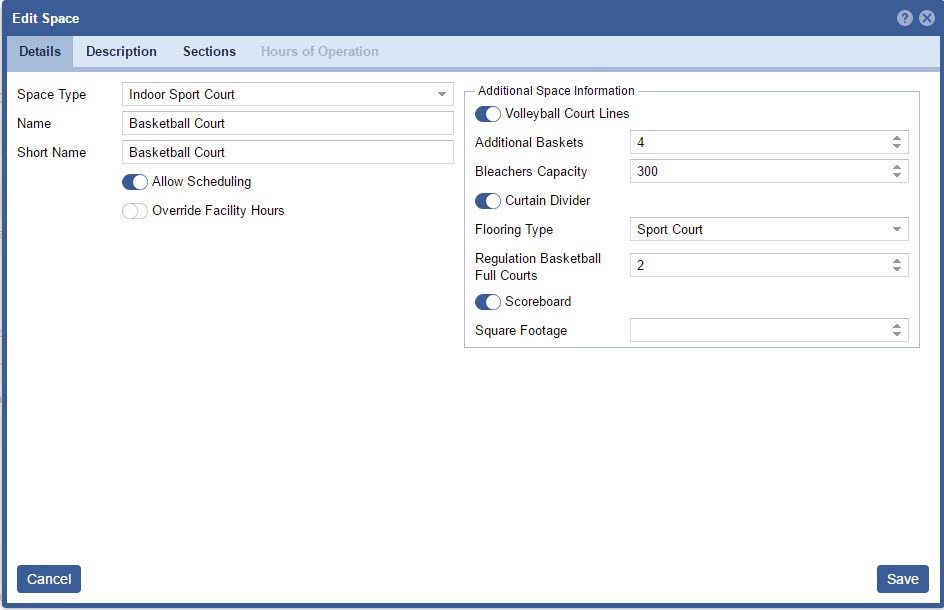Increase Regulation Basketball Full Courts value
The image size is (944, 610).
coord(897,260)
